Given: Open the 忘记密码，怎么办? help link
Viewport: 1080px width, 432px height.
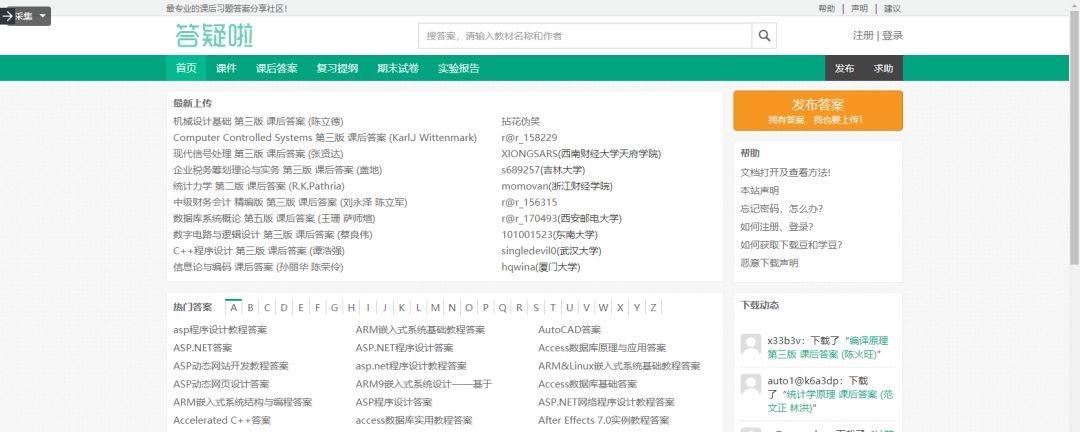Looking at the screenshot, I should click(x=781, y=208).
